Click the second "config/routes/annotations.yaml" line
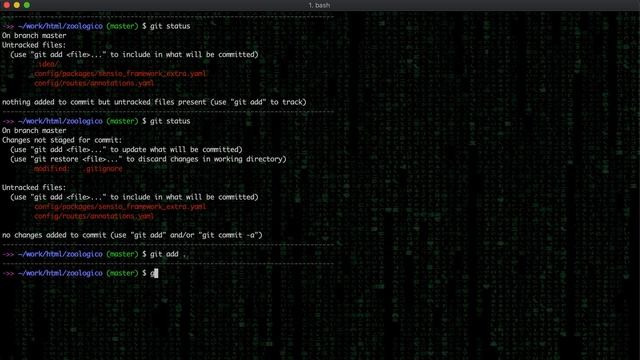The height and width of the screenshot is (360, 640). (94, 216)
